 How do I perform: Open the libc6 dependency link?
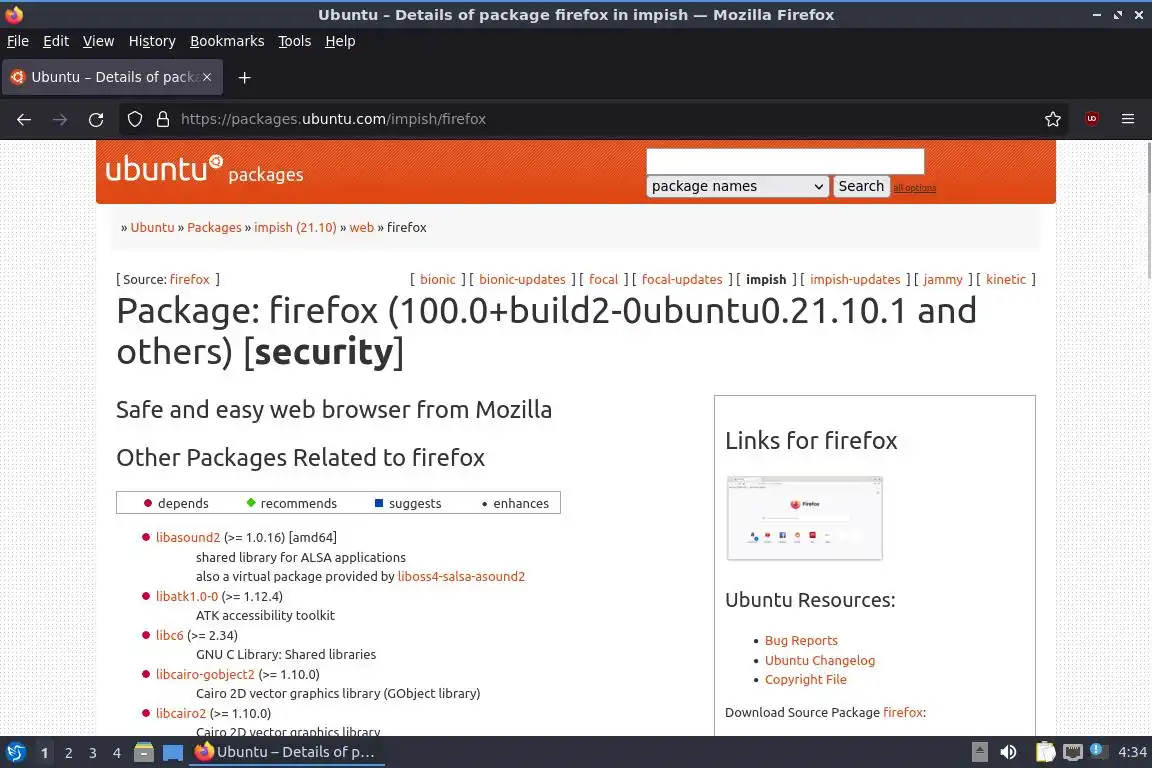170,635
